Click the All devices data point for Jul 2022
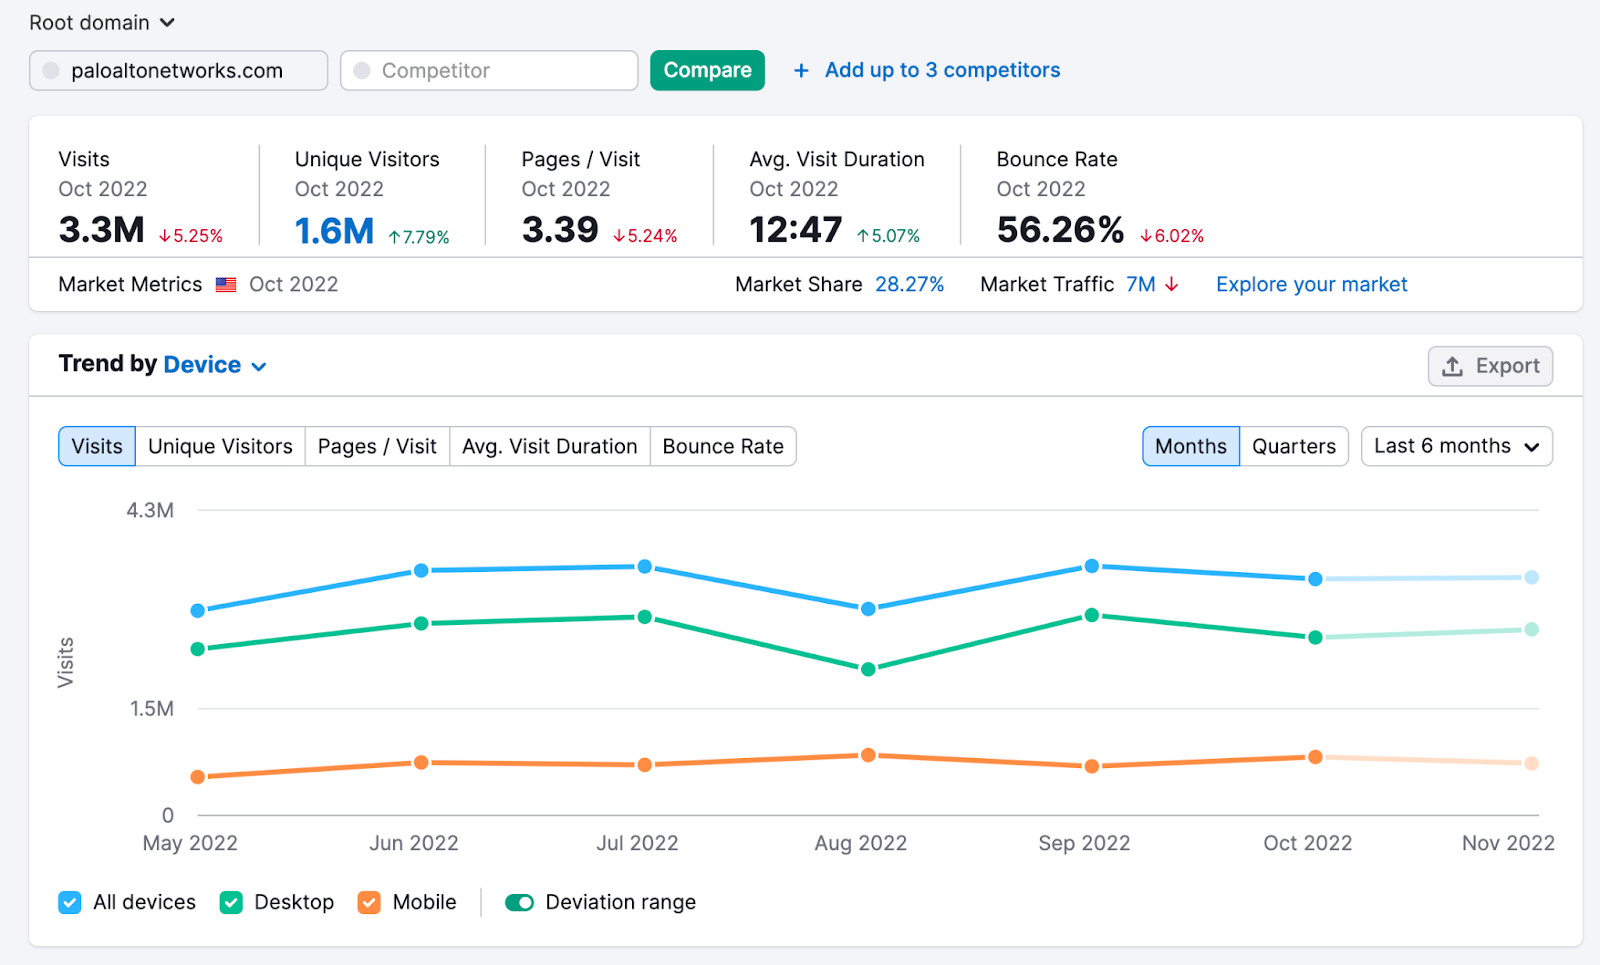This screenshot has height=965, width=1600. [x=645, y=566]
